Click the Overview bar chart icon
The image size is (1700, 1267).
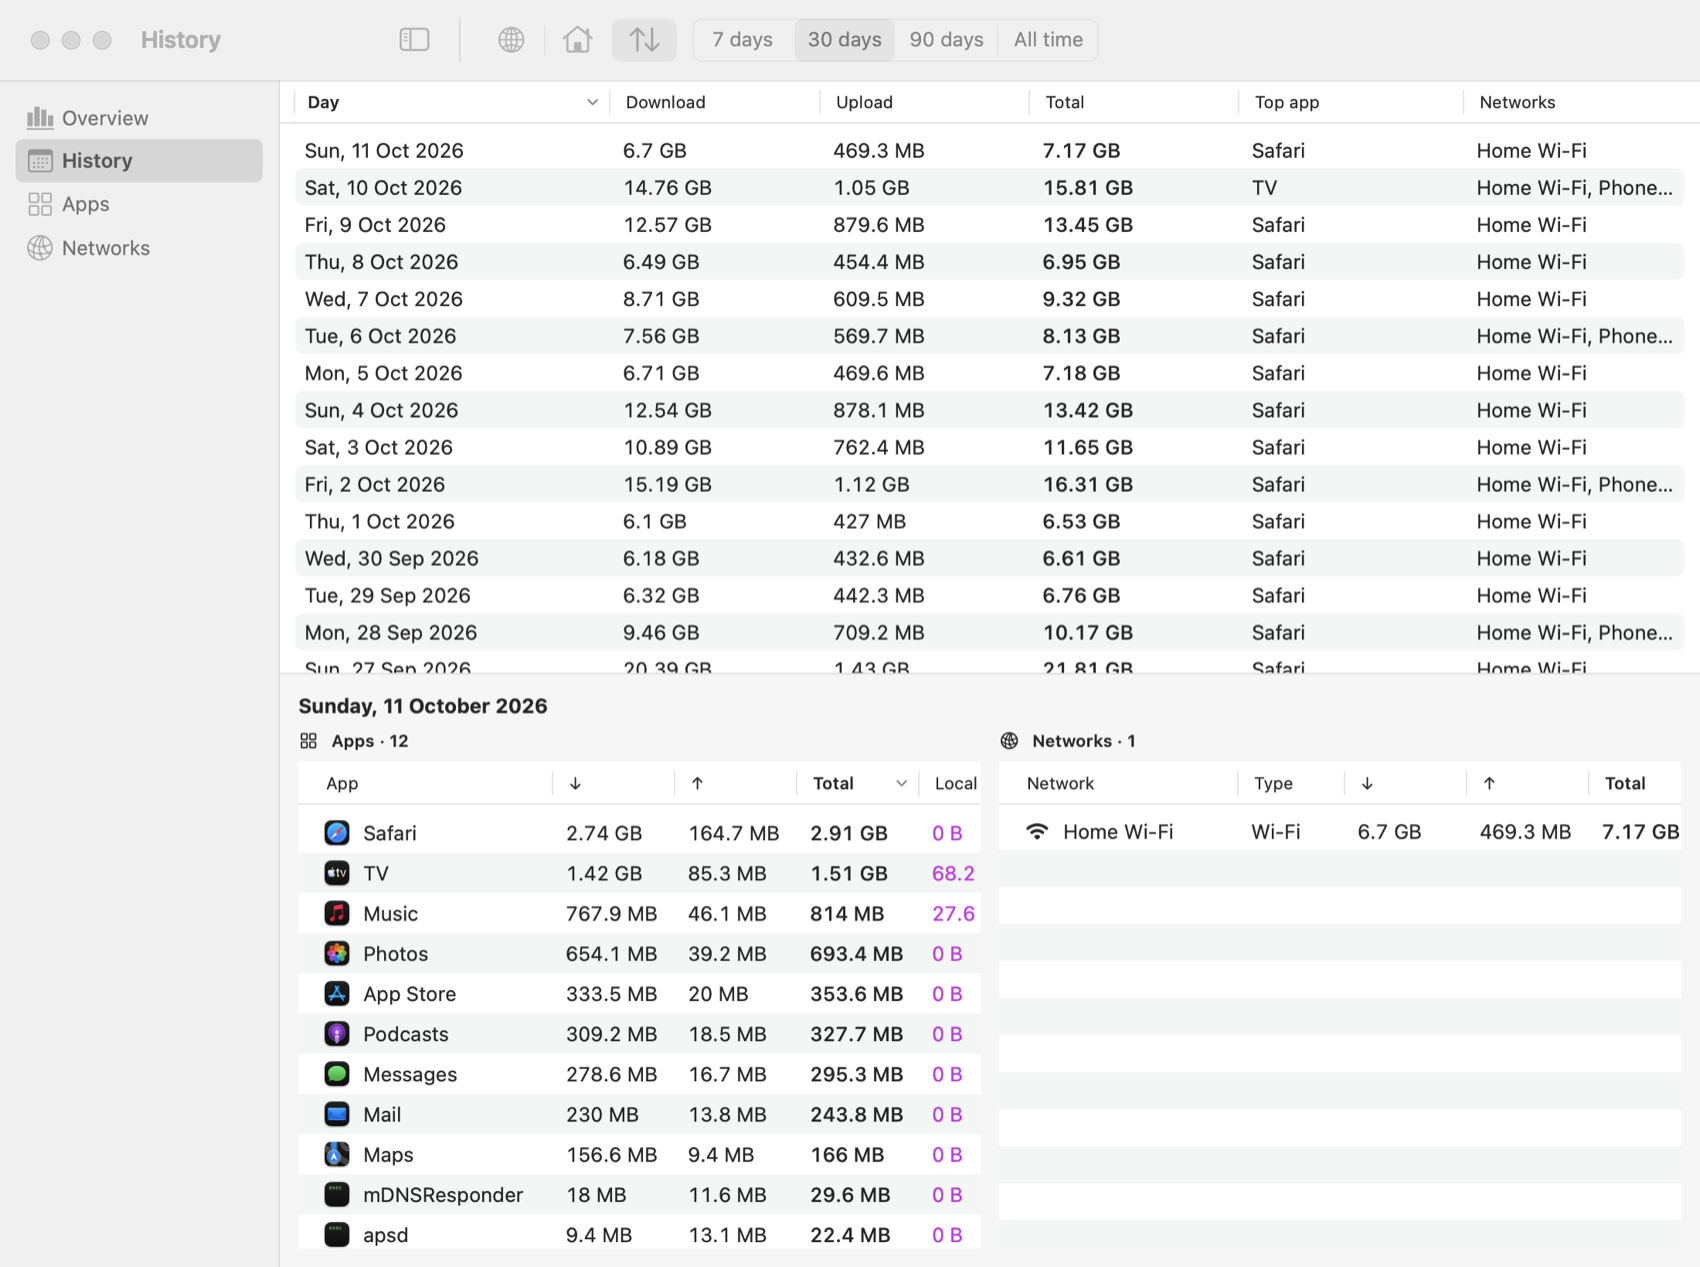[40, 118]
